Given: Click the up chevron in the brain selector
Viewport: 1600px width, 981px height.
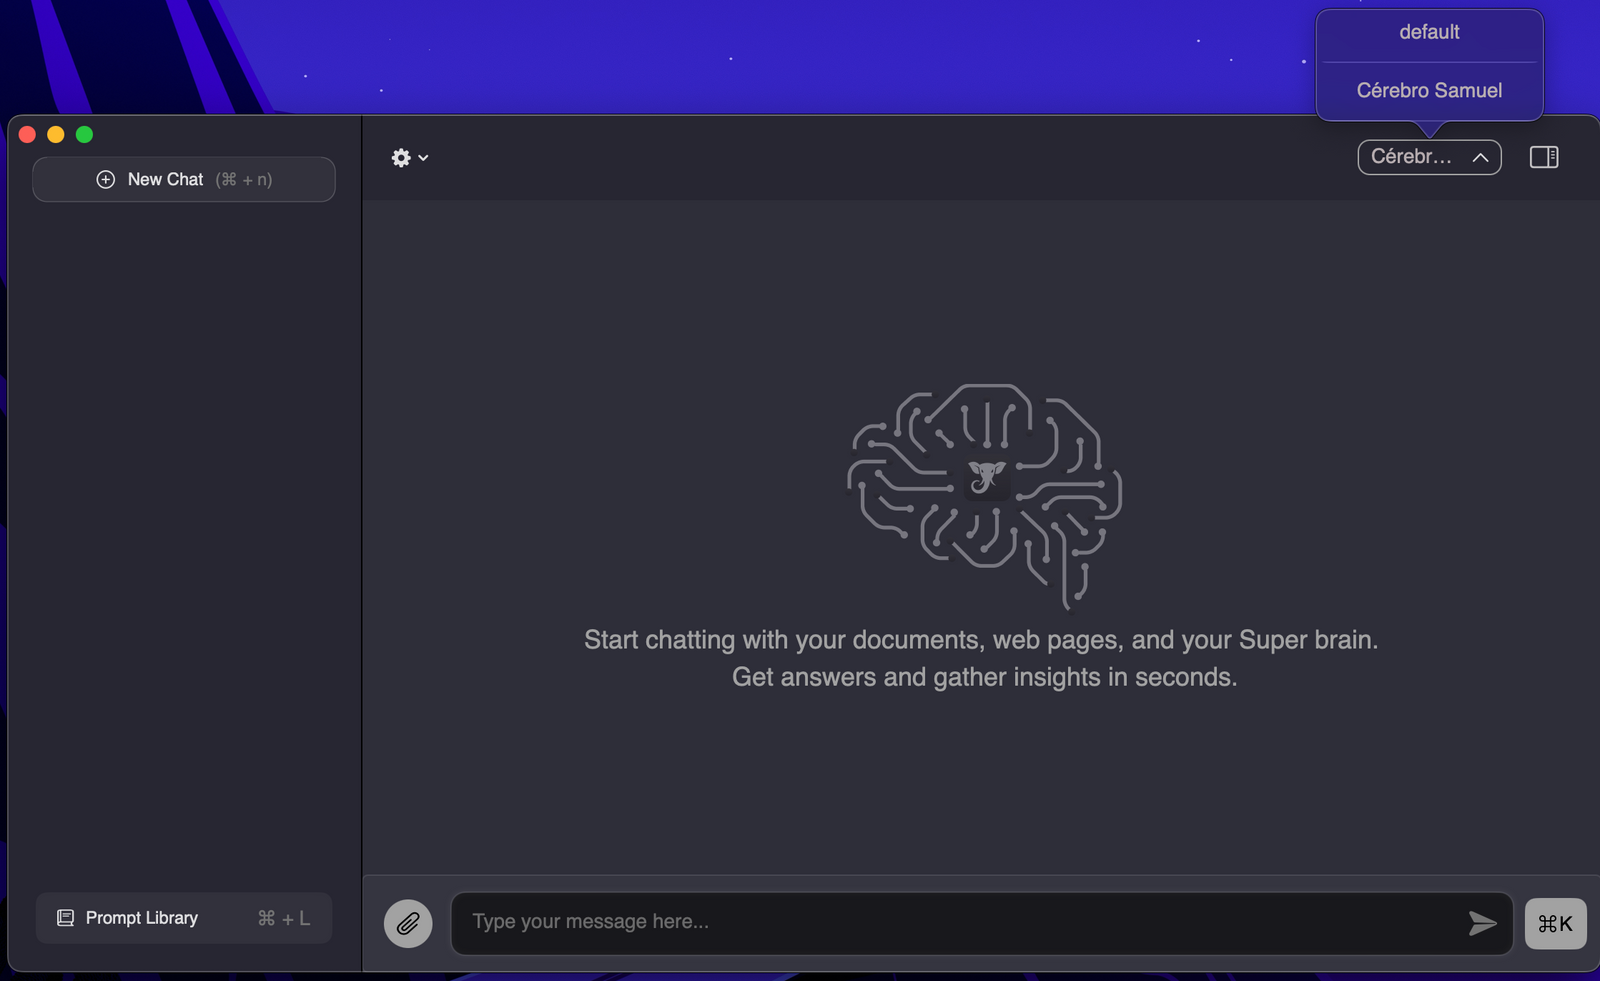Looking at the screenshot, I should click(x=1481, y=158).
